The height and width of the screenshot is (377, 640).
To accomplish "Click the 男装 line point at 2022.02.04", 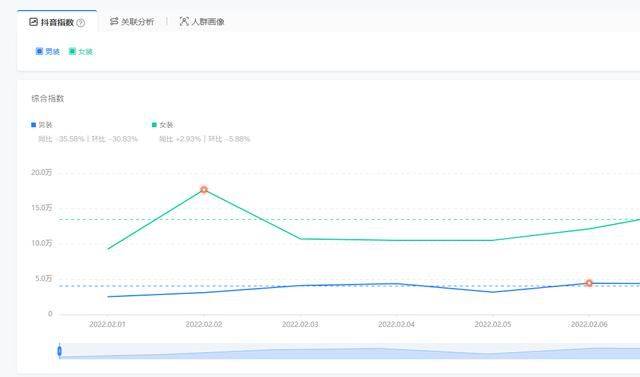I will (x=396, y=283).
